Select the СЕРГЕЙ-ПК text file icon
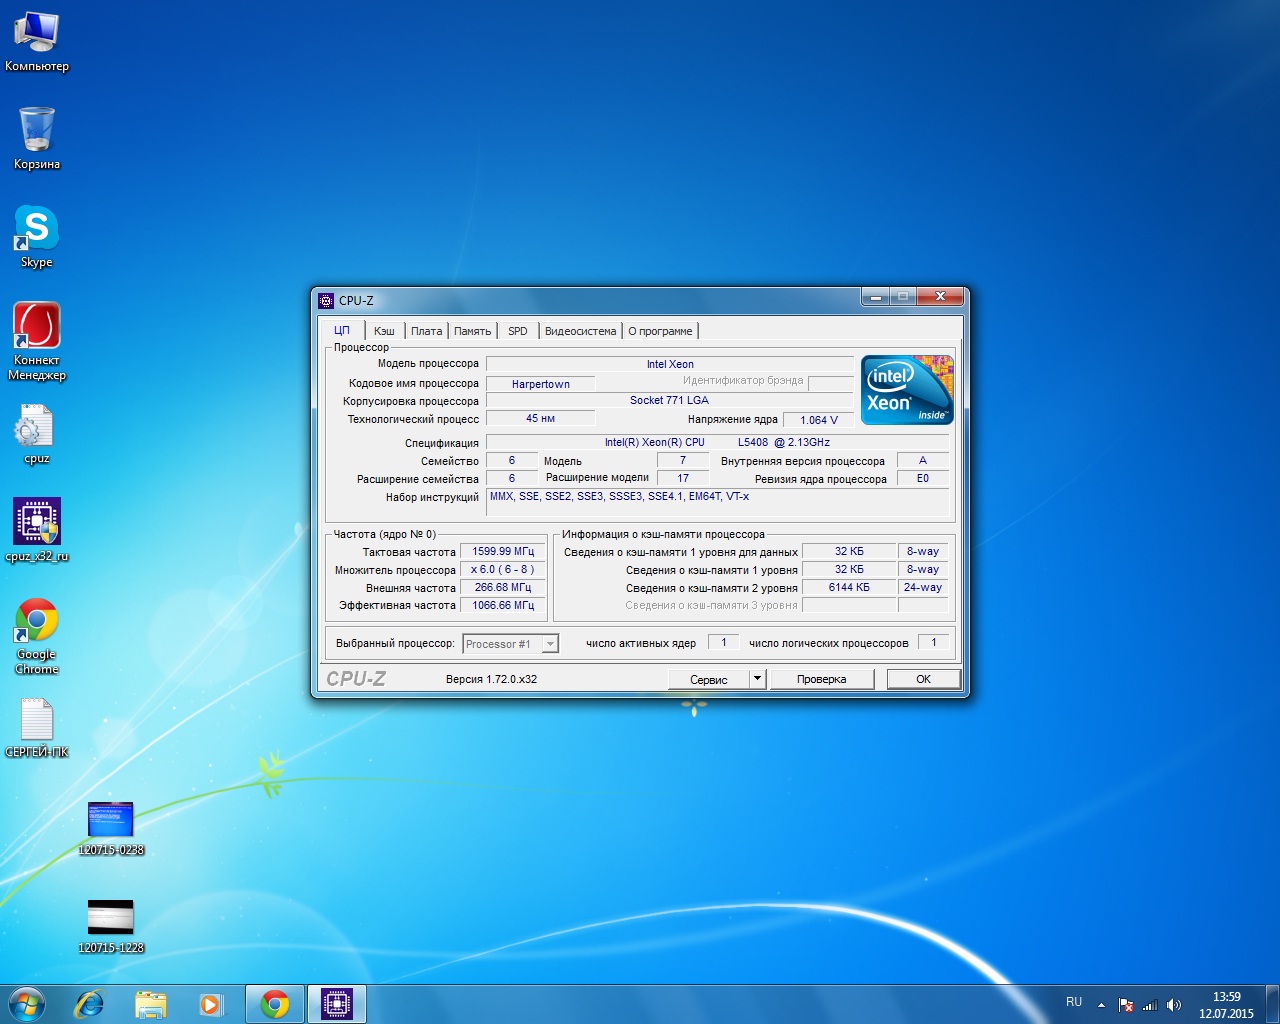This screenshot has height=1024, width=1280. (36, 720)
